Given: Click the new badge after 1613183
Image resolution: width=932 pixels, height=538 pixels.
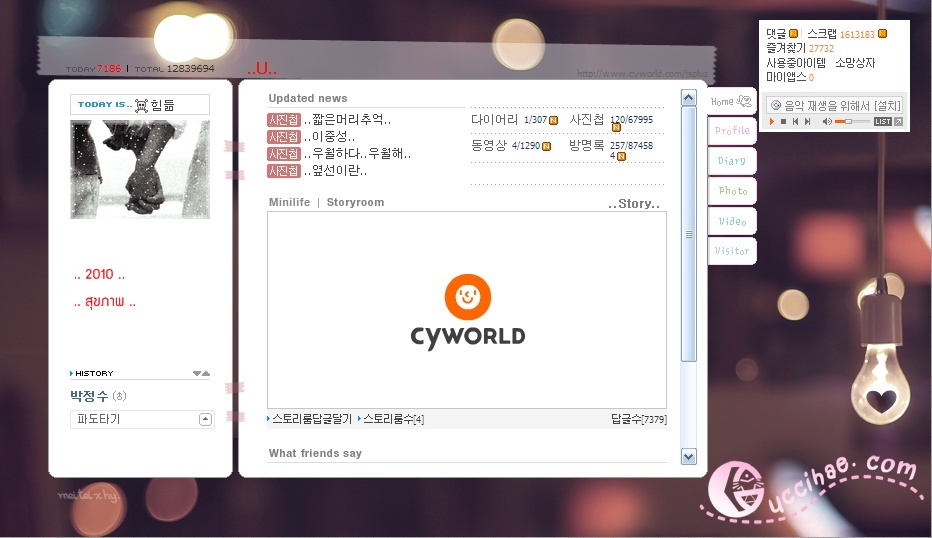Looking at the screenshot, I should (883, 34).
